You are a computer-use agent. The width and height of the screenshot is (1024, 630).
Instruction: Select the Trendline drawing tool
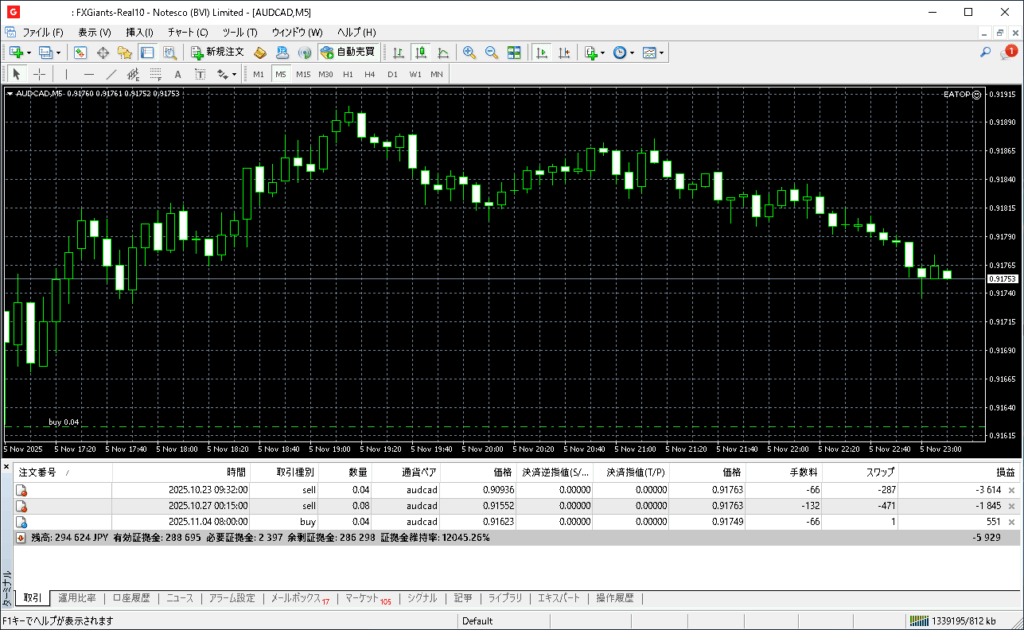(111, 74)
